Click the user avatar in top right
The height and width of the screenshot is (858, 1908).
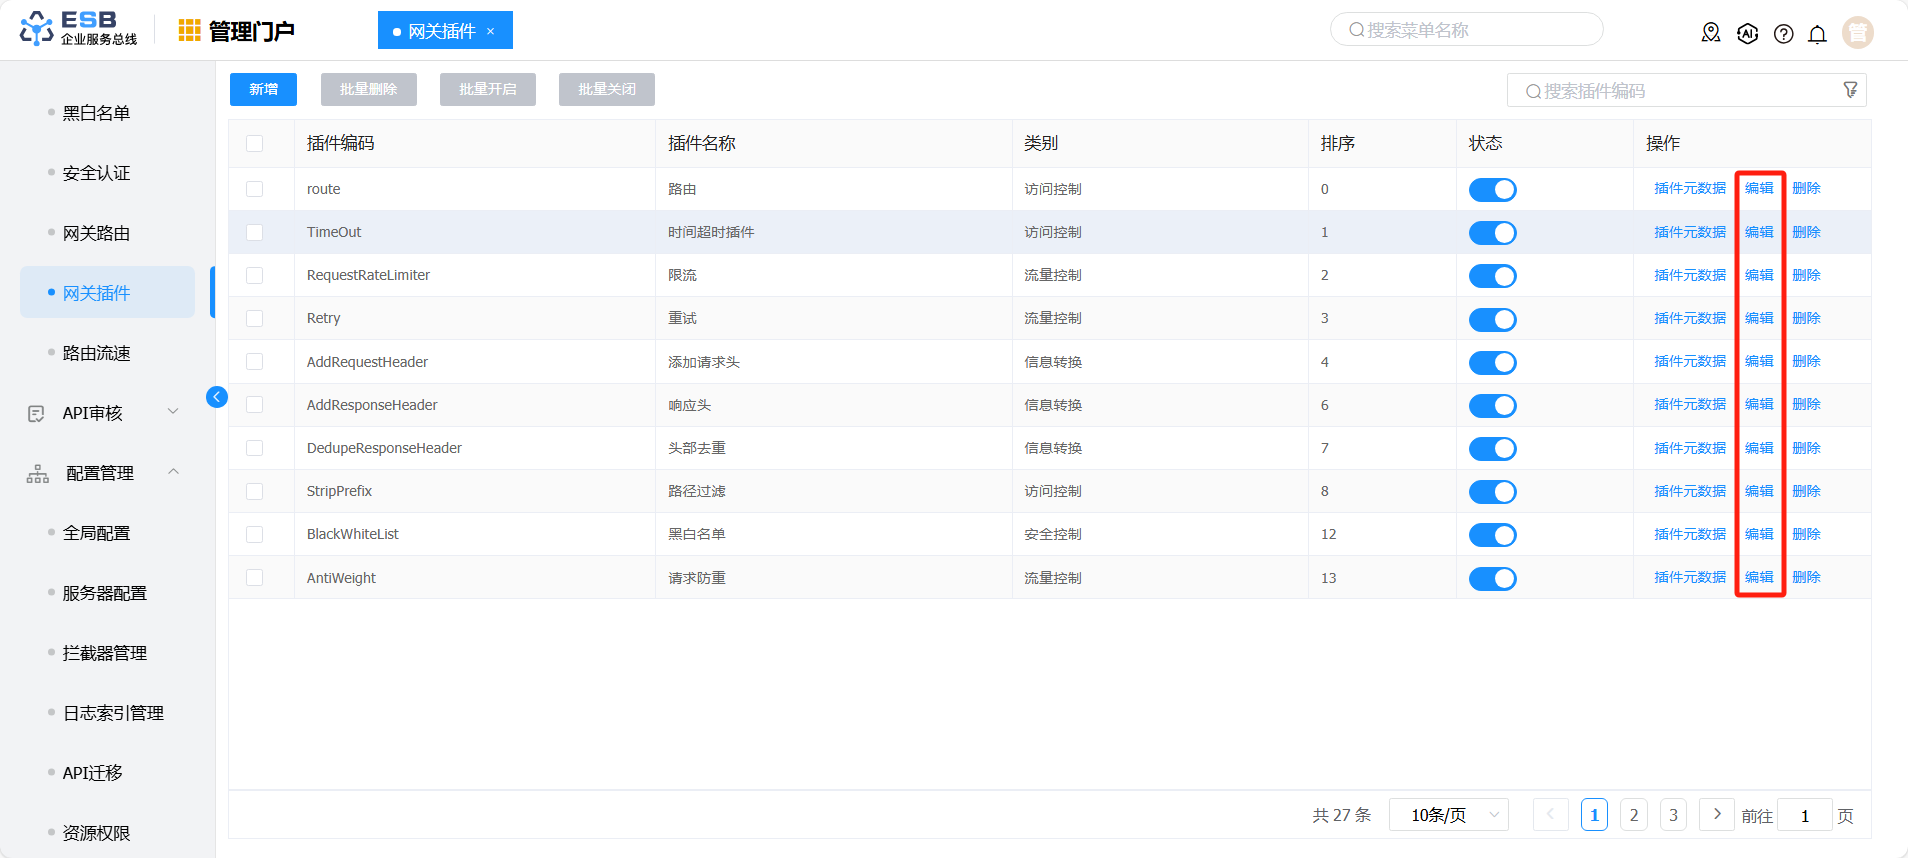(x=1857, y=33)
